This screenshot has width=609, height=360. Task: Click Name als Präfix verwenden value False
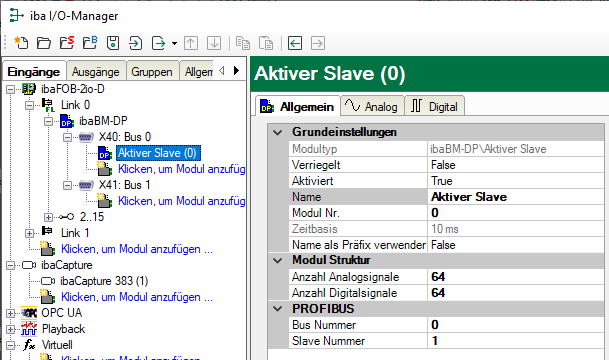(x=516, y=245)
